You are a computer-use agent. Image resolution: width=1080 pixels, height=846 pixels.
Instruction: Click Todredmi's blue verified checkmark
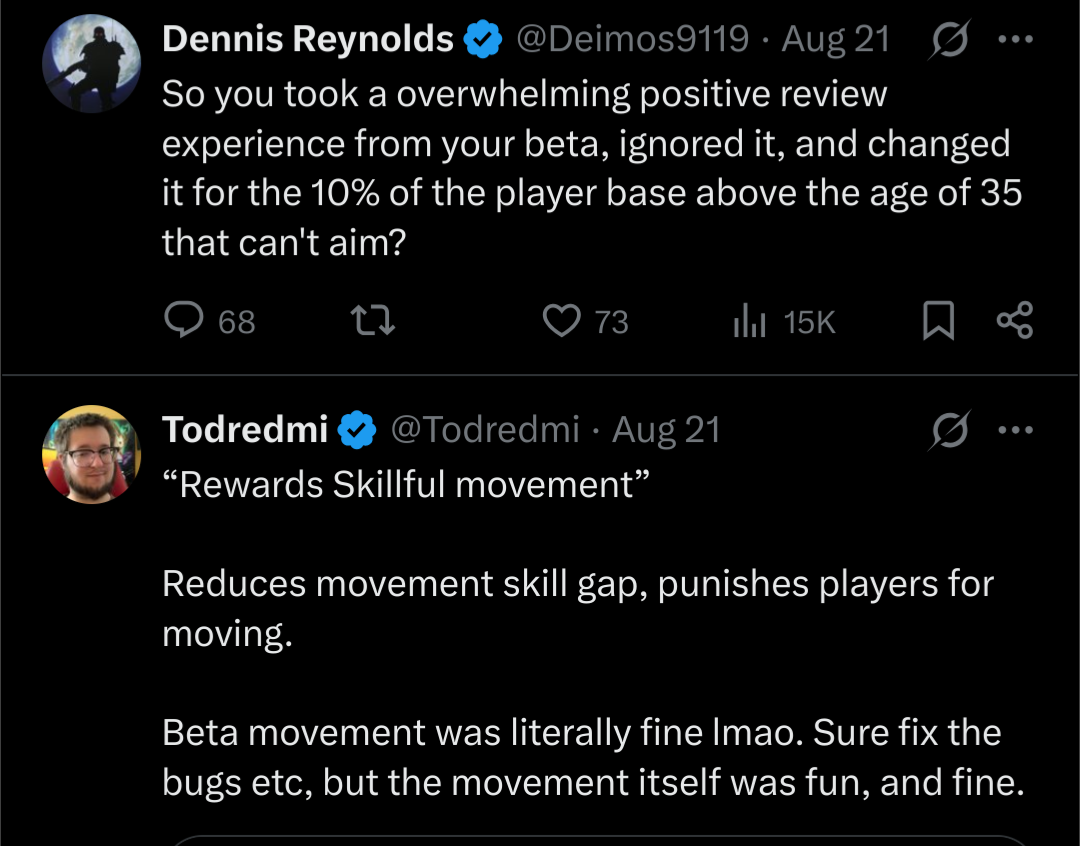click(356, 430)
